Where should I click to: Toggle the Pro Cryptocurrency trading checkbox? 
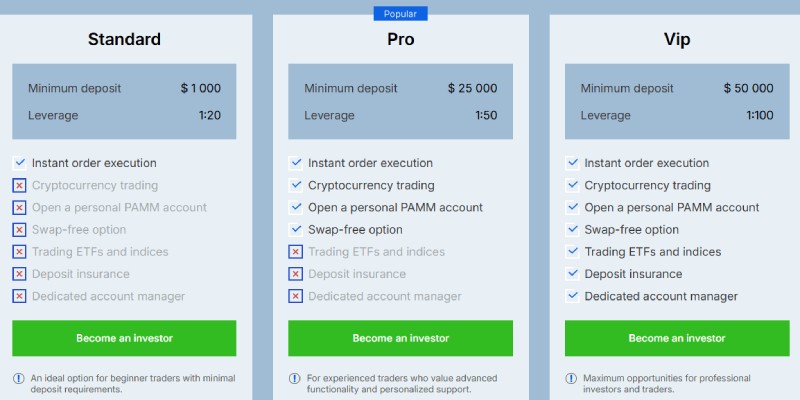pos(295,185)
